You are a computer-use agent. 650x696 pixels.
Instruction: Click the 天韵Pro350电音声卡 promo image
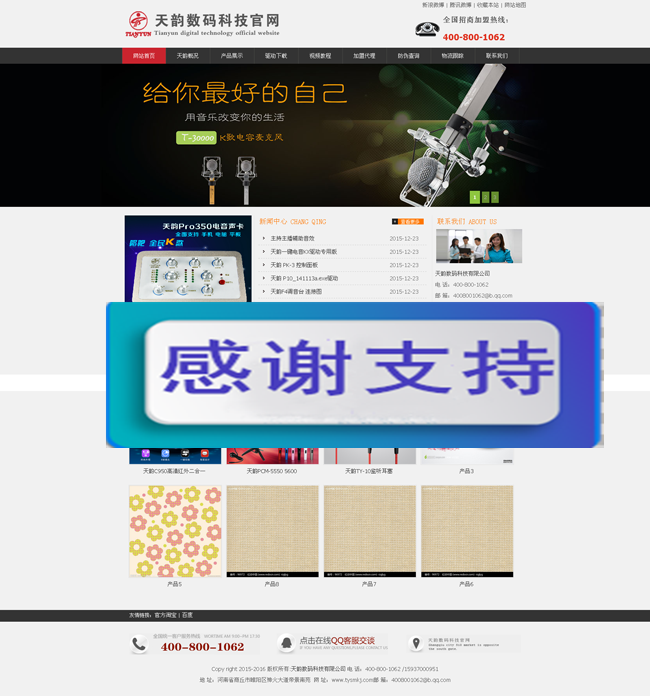[x=188, y=259]
